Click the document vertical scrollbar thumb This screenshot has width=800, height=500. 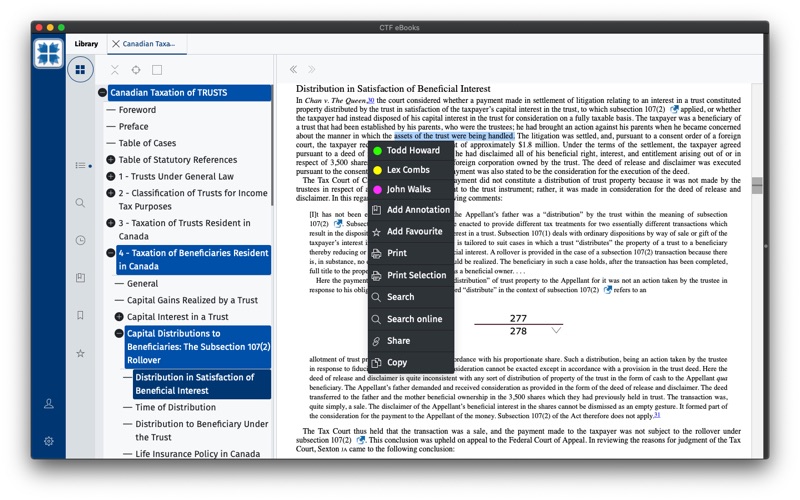click(757, 185)
